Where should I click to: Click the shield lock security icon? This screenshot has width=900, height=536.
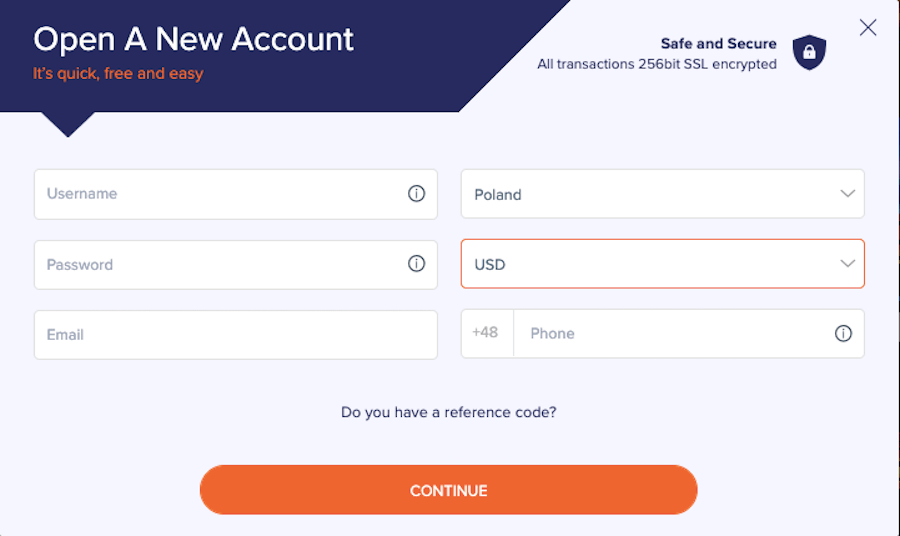[x=809, y=52]
